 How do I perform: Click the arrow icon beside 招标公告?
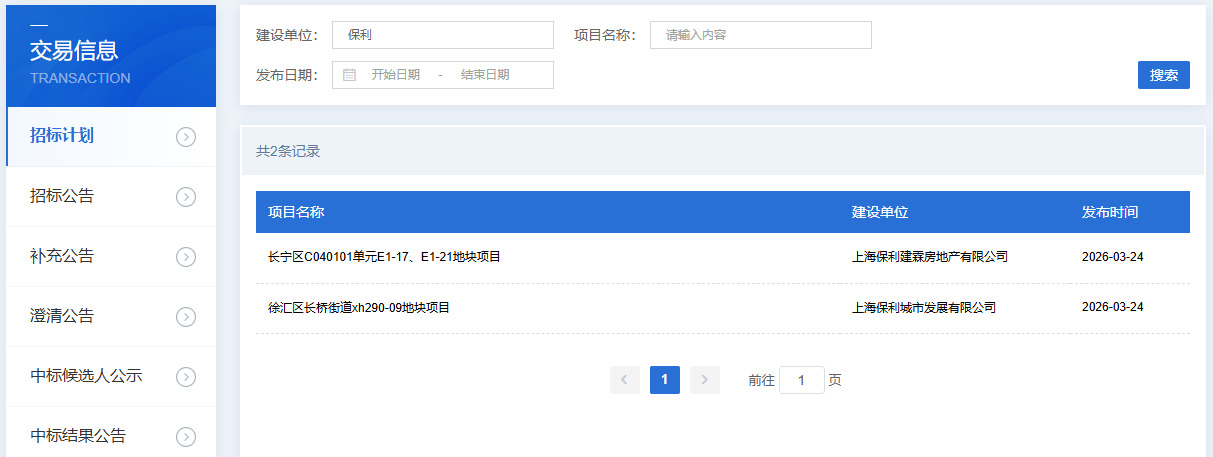tap(185, 197)
